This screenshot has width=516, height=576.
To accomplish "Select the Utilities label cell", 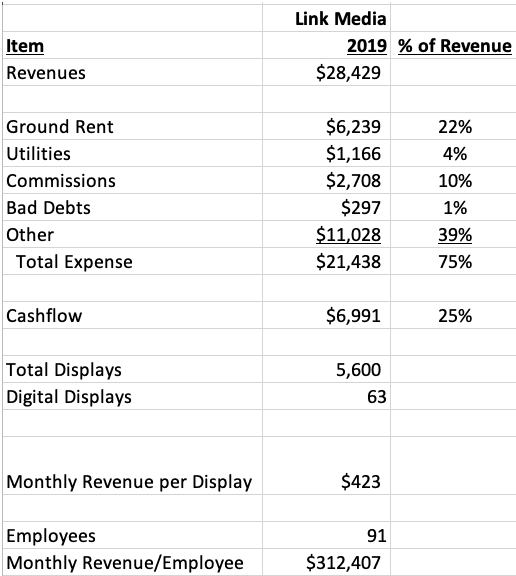I will pyautogui.click(x=133, y=153).
